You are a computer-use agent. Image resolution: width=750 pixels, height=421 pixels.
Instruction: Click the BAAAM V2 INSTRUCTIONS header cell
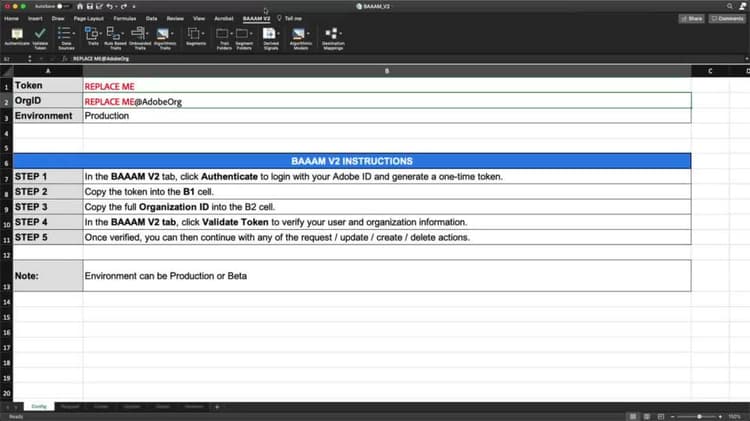(x=352, y=161)
